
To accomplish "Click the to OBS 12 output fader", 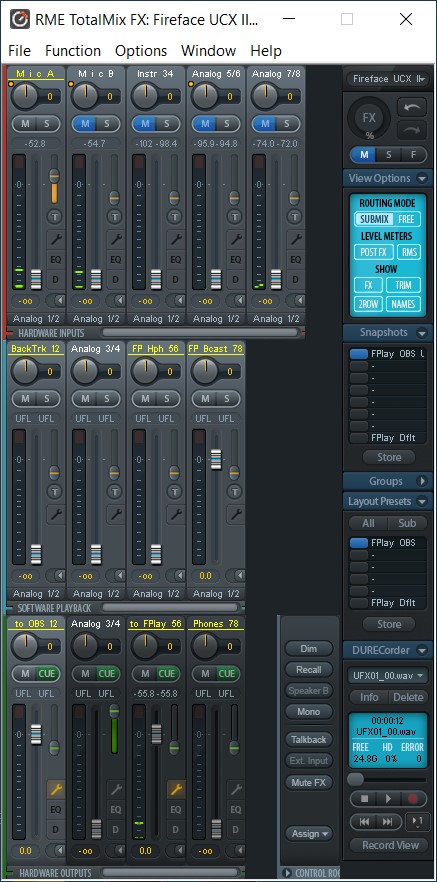I will (x=36, y=735).
